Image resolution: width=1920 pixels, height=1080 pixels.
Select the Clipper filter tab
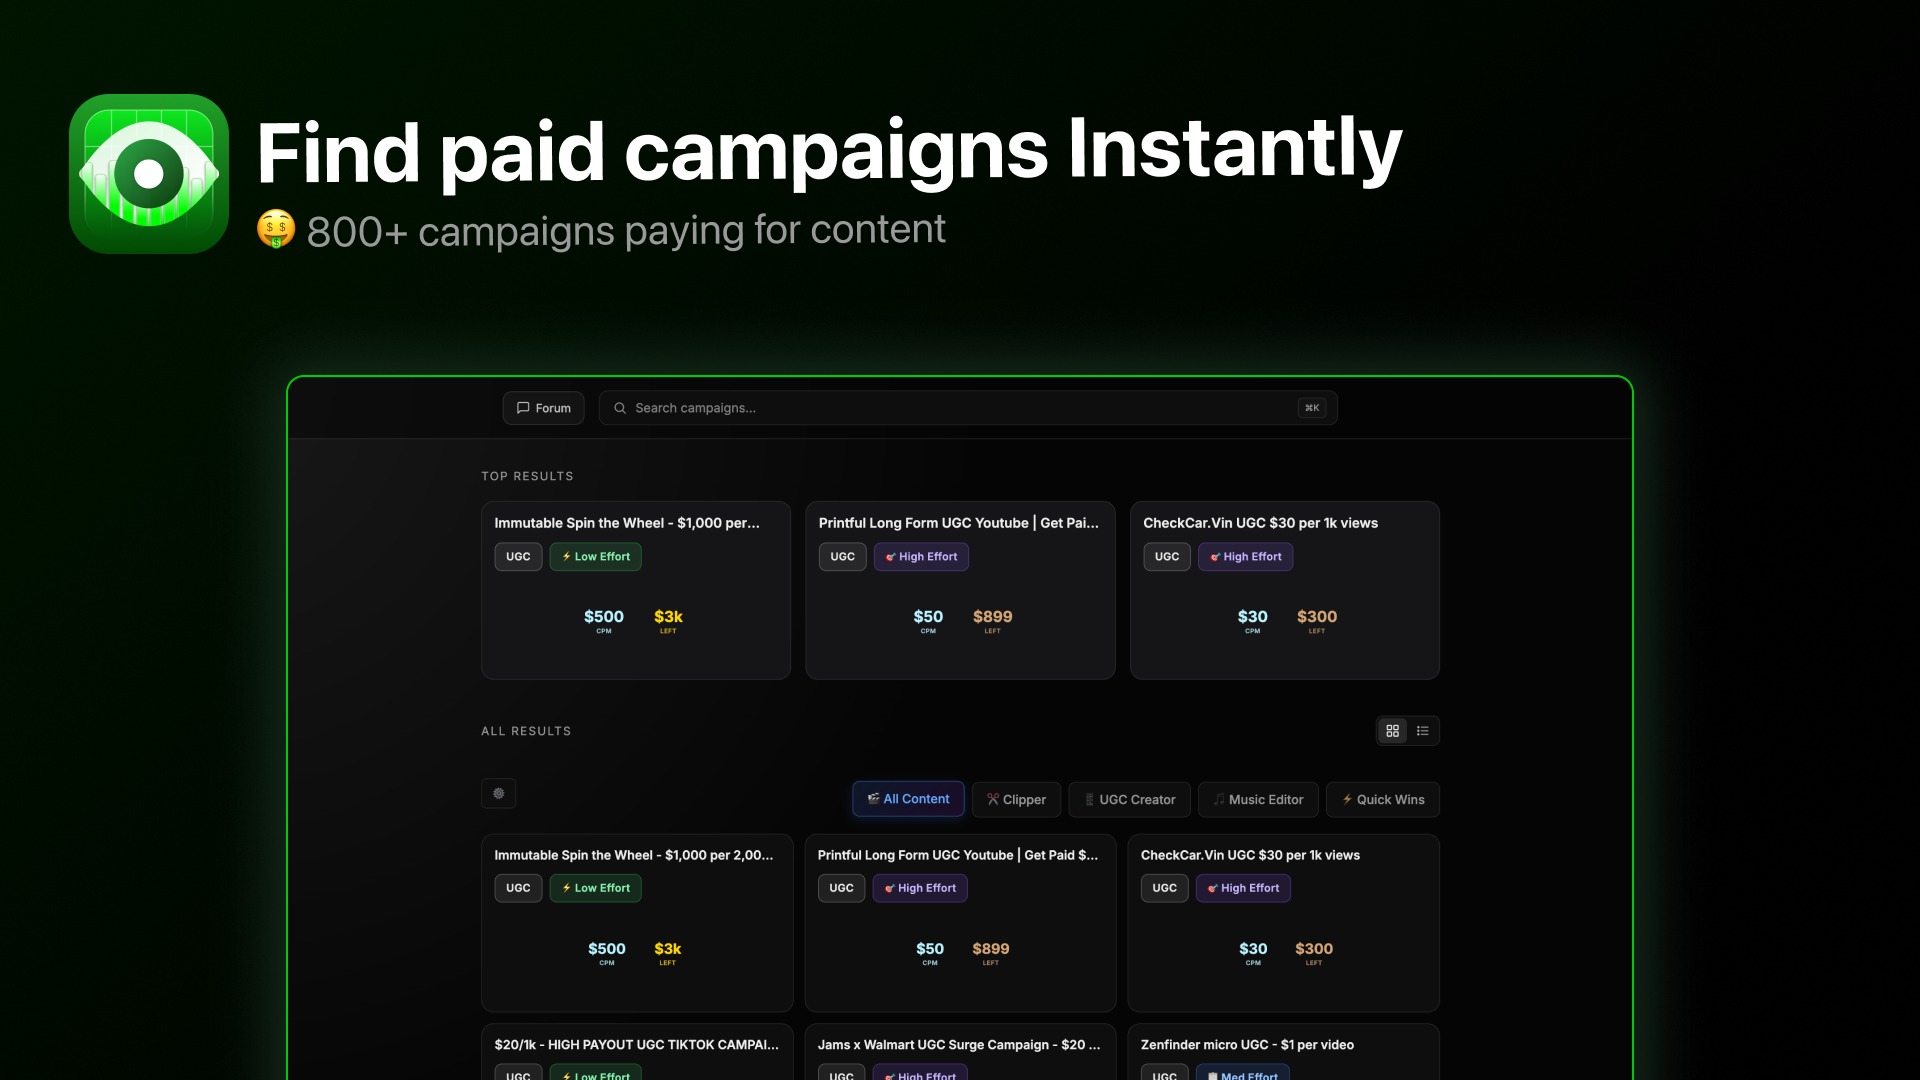tap(1016, 800)
